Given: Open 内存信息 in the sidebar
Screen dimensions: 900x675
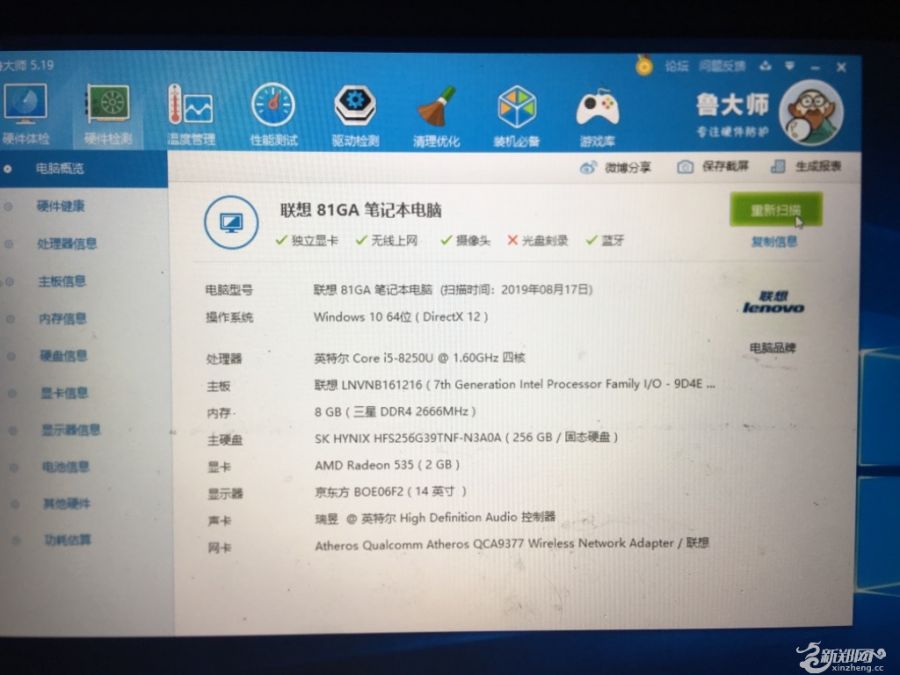Looking at the screenshot, I should click(63, 319).
